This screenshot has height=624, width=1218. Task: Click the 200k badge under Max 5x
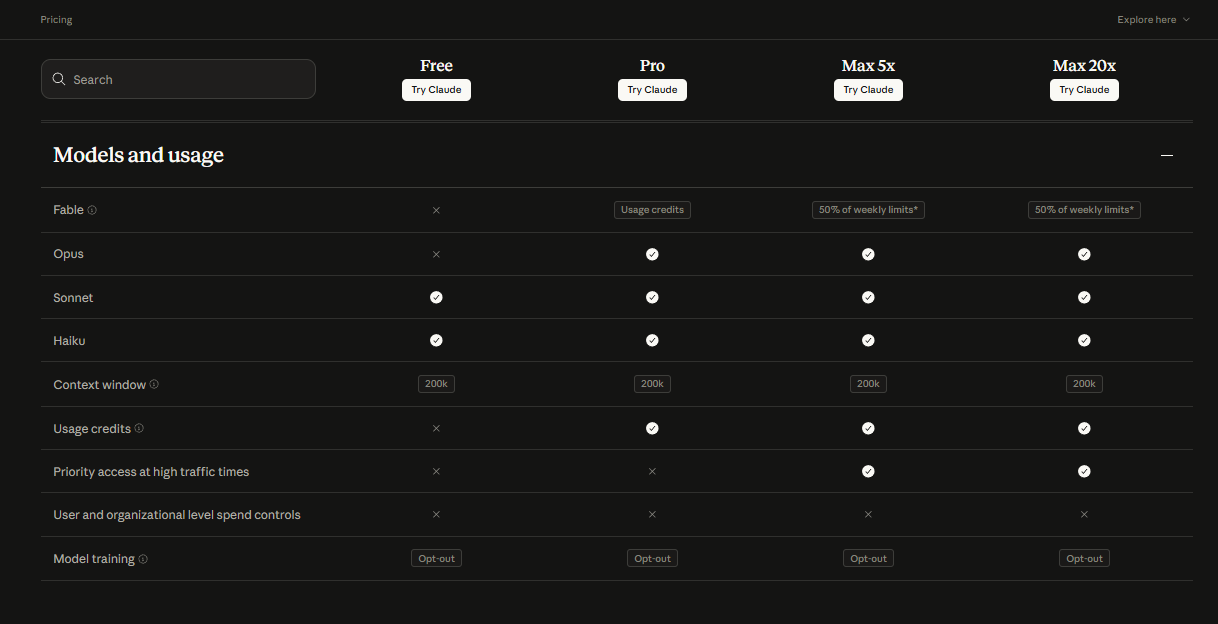pos(868,384)
